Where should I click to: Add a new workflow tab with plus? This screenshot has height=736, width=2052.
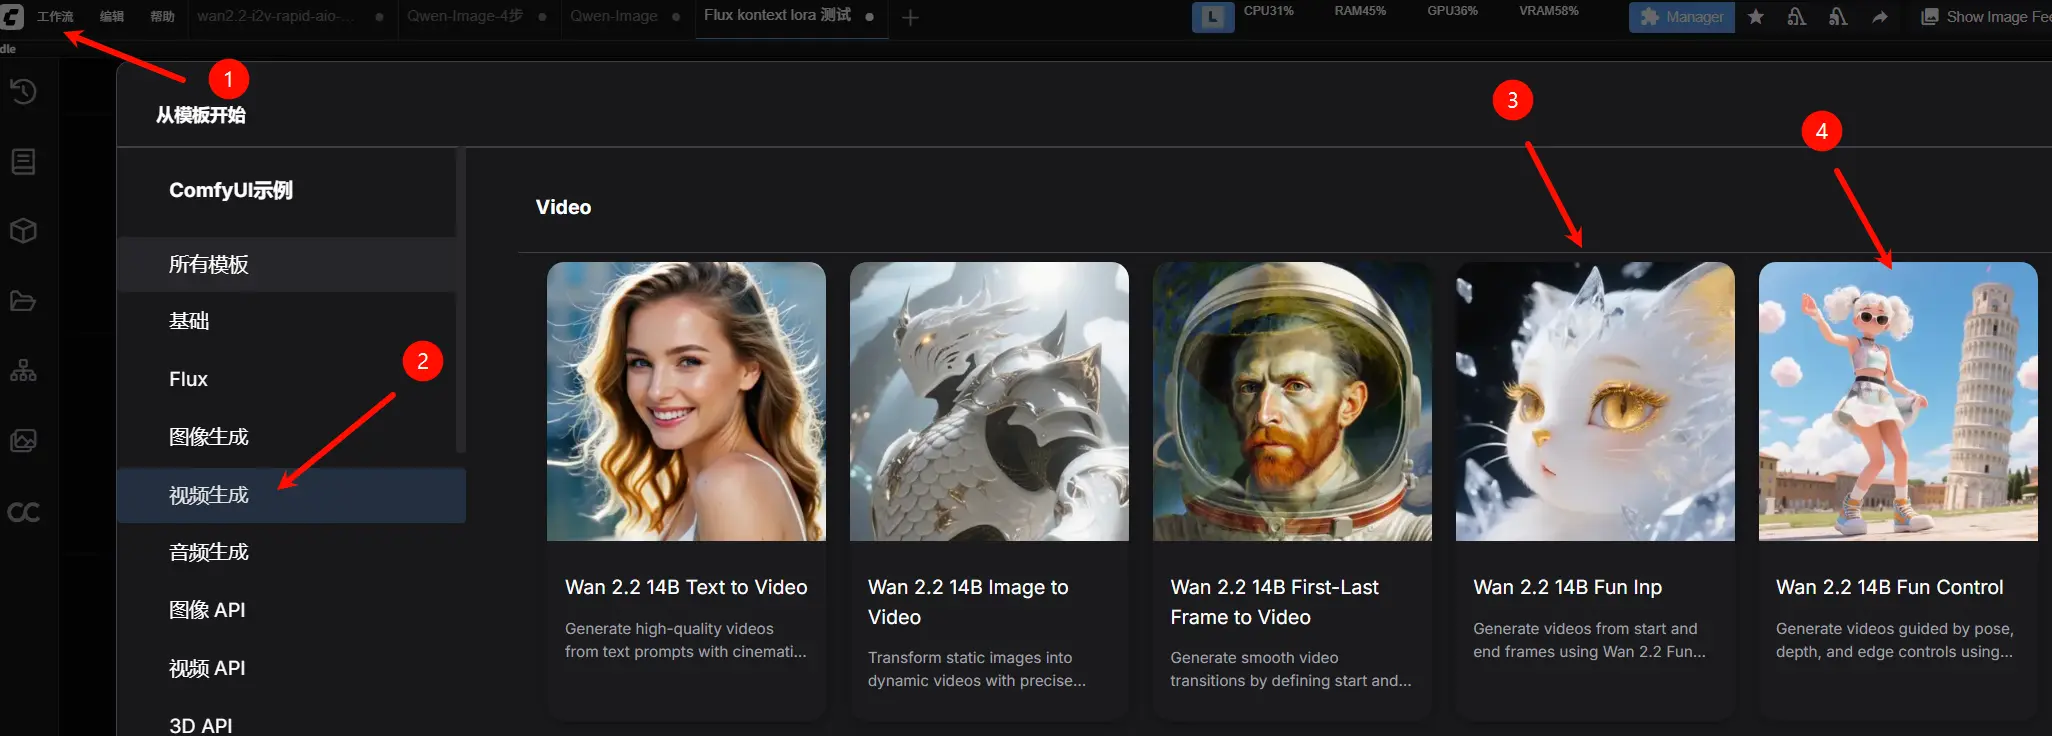click(x=910, y=18)
